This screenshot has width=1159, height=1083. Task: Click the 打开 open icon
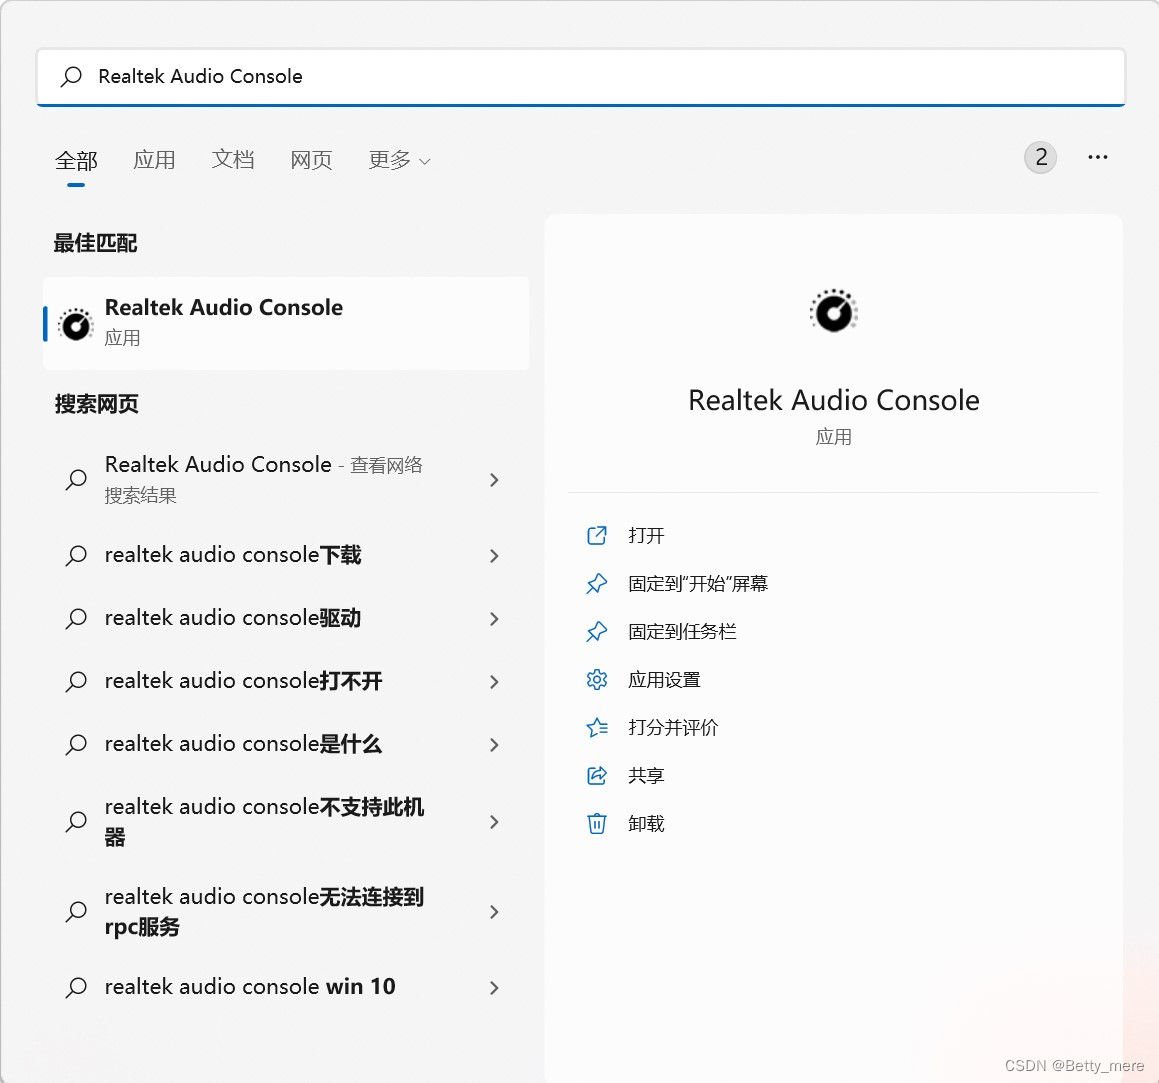click(x=597, y=535)
